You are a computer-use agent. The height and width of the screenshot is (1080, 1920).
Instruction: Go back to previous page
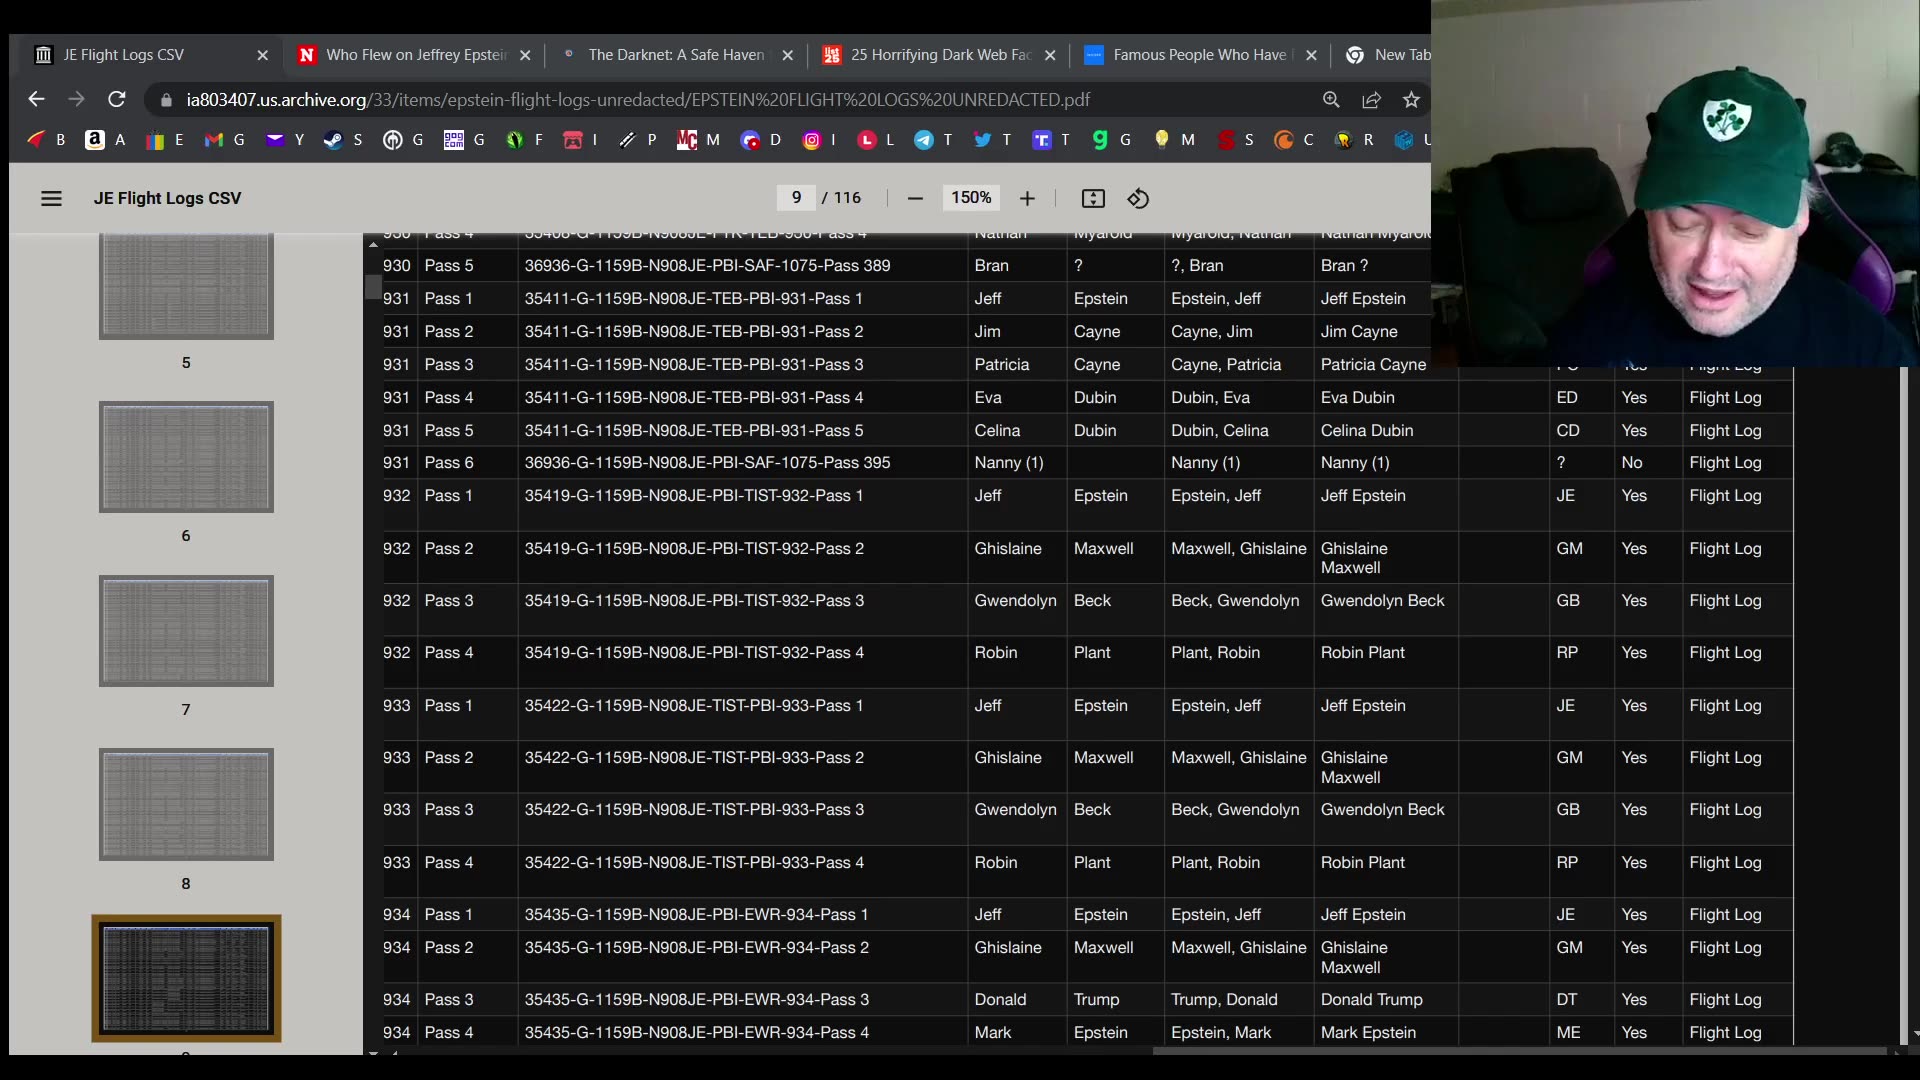(36, 99)
